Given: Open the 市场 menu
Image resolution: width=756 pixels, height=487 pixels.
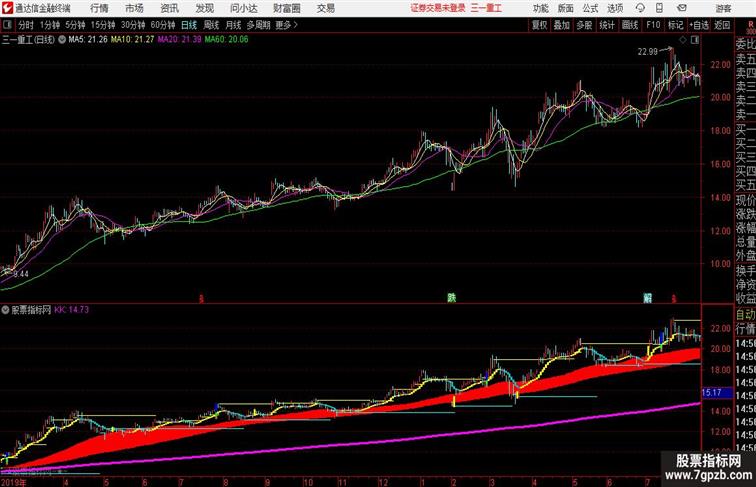Looking at the screenshot, I should pyautogui.click(x=134, y=8).
